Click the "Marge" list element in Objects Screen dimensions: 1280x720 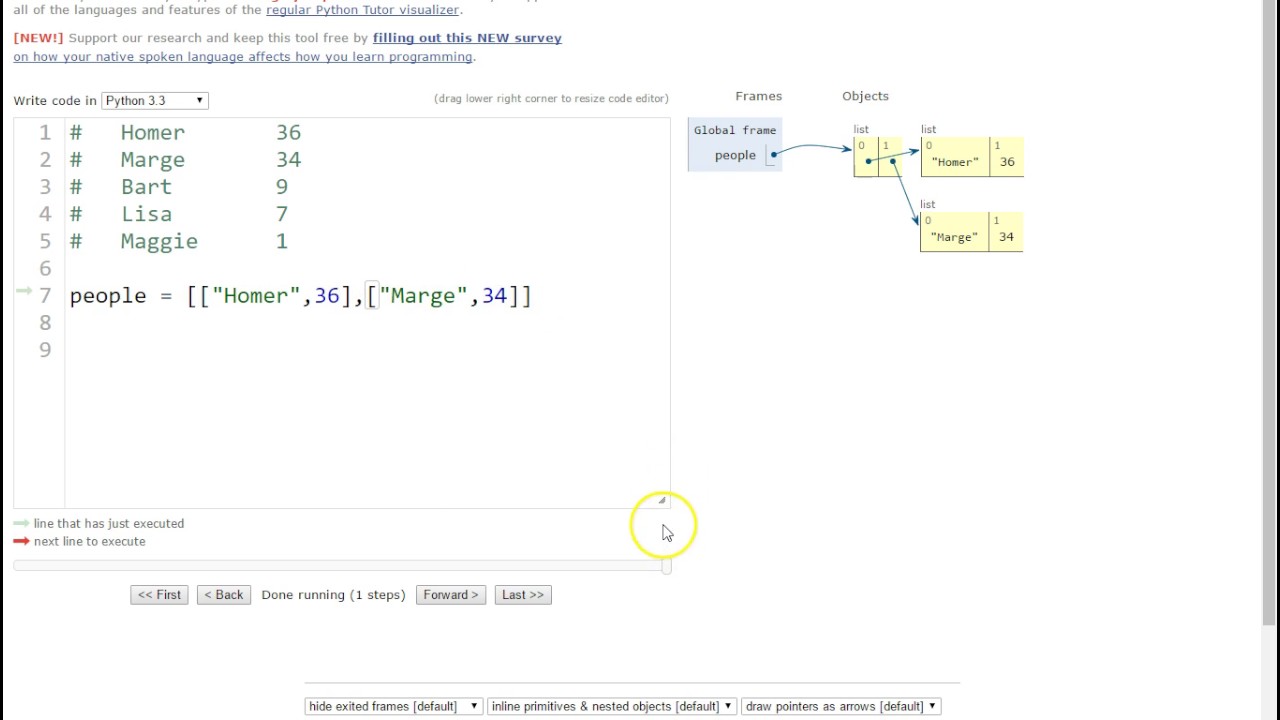[954, 237]
